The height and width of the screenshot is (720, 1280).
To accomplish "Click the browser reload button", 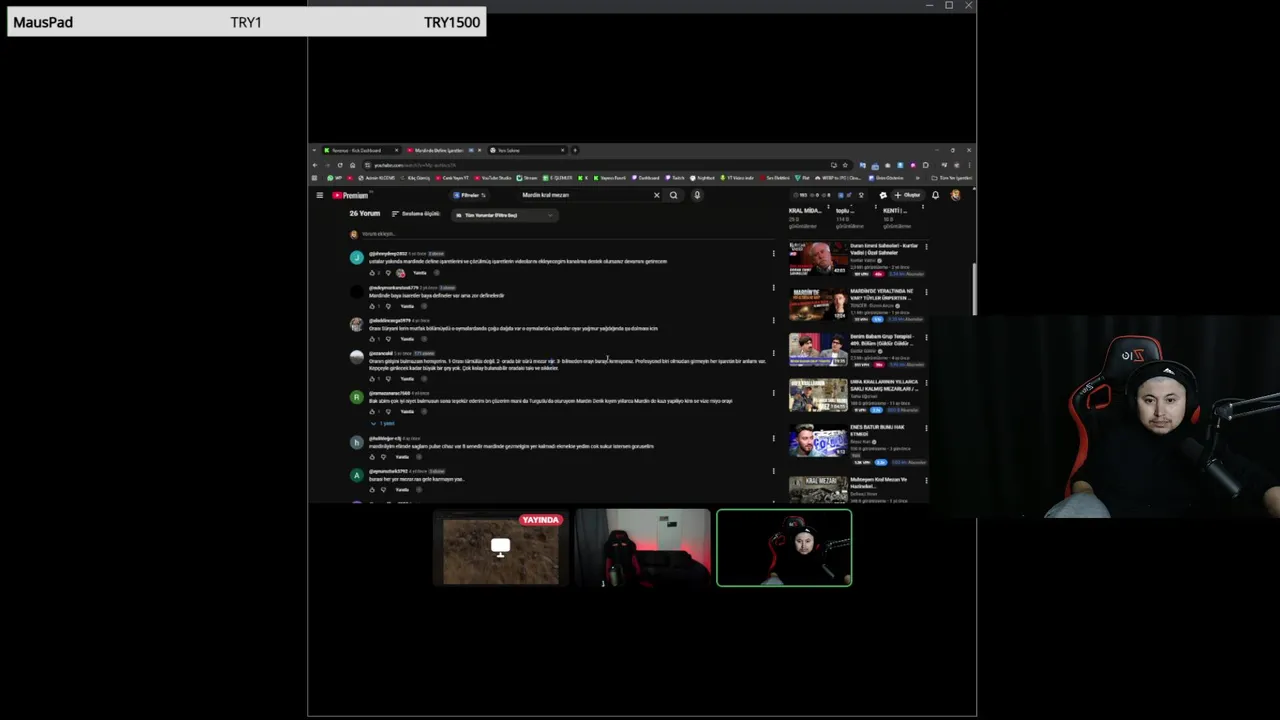I will (340, 165).
